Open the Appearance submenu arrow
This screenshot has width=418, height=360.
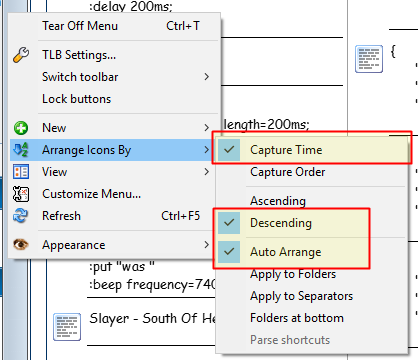click(207, 245)
